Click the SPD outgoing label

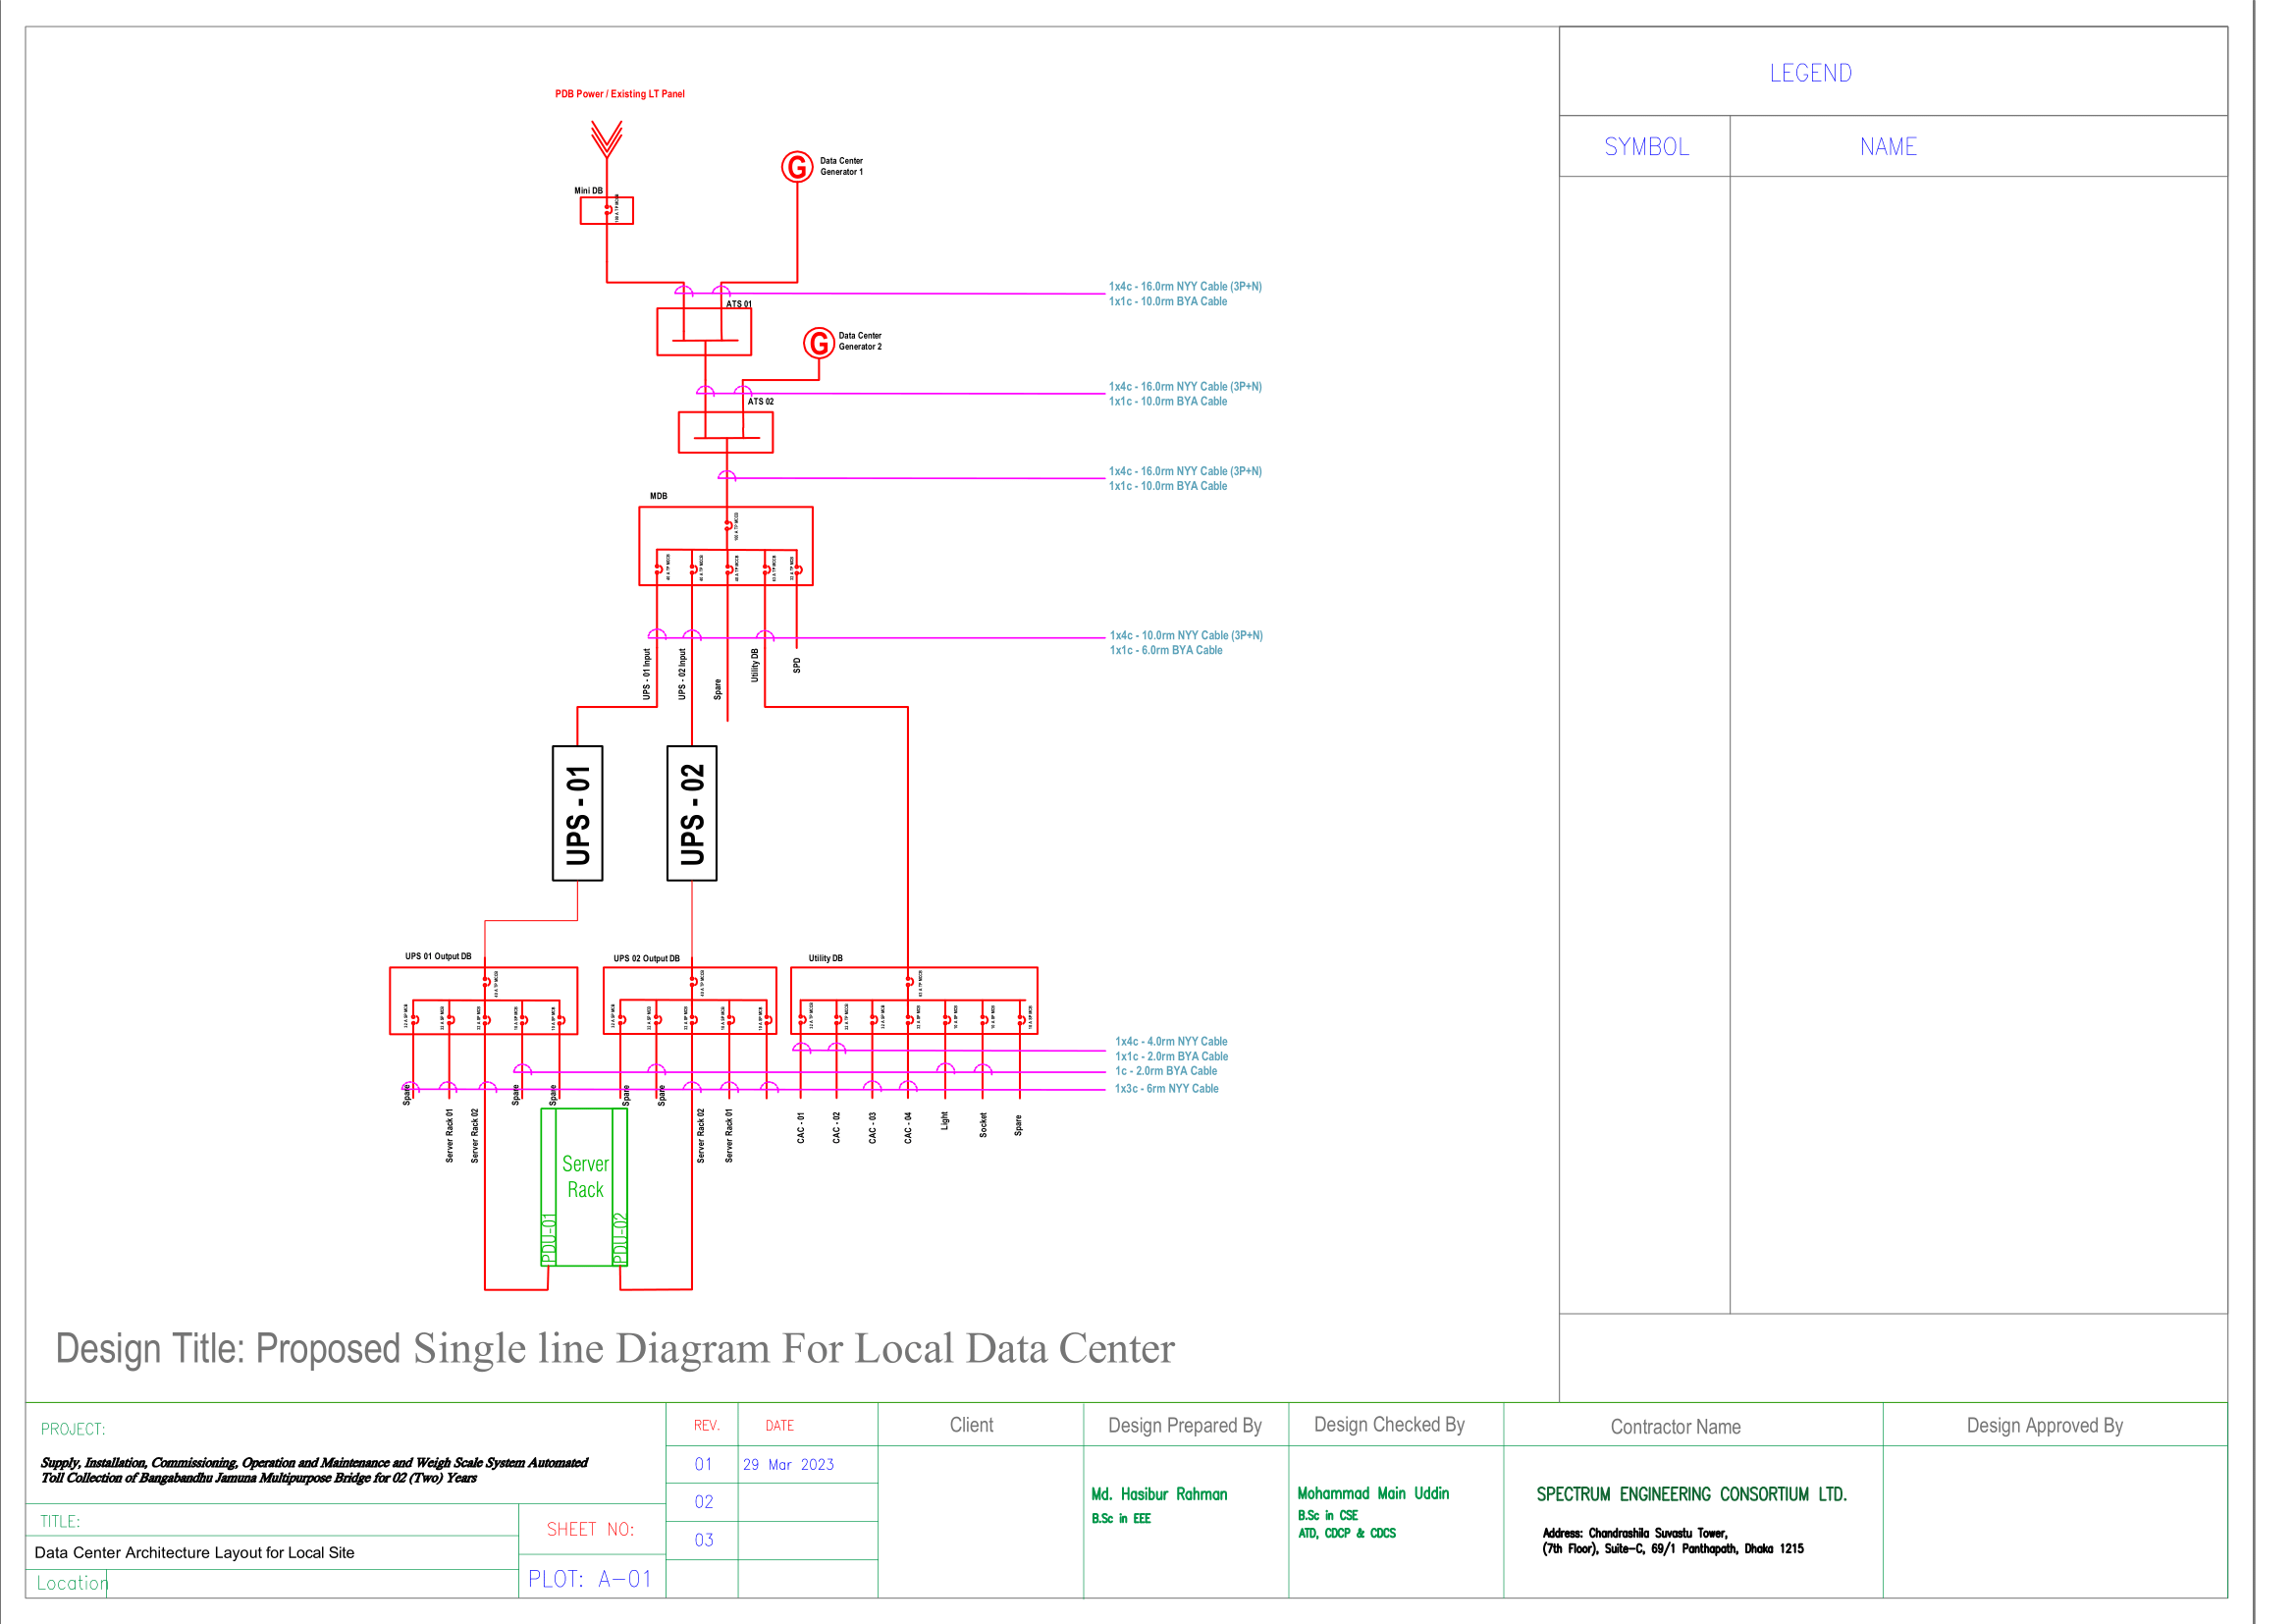(x=797, y=665)
